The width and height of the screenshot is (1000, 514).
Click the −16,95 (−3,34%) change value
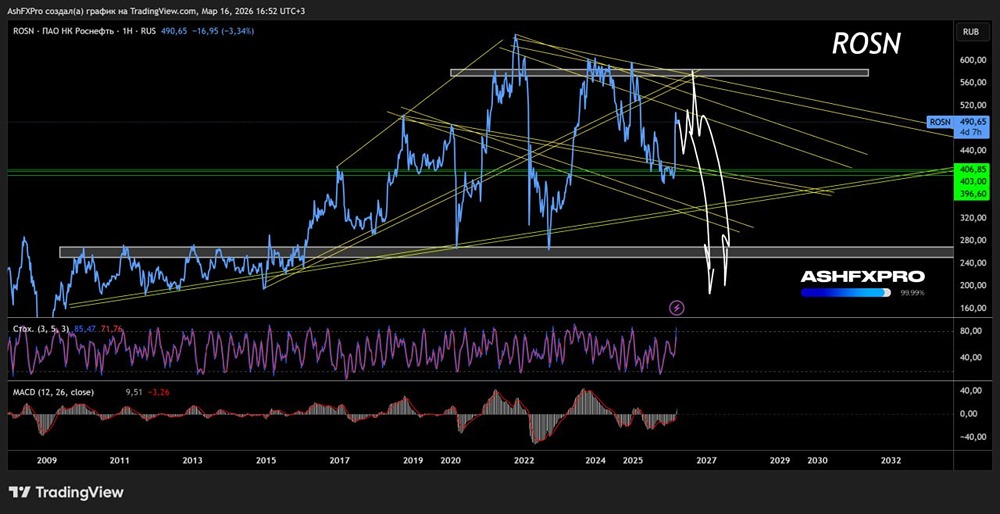[222, 31]
